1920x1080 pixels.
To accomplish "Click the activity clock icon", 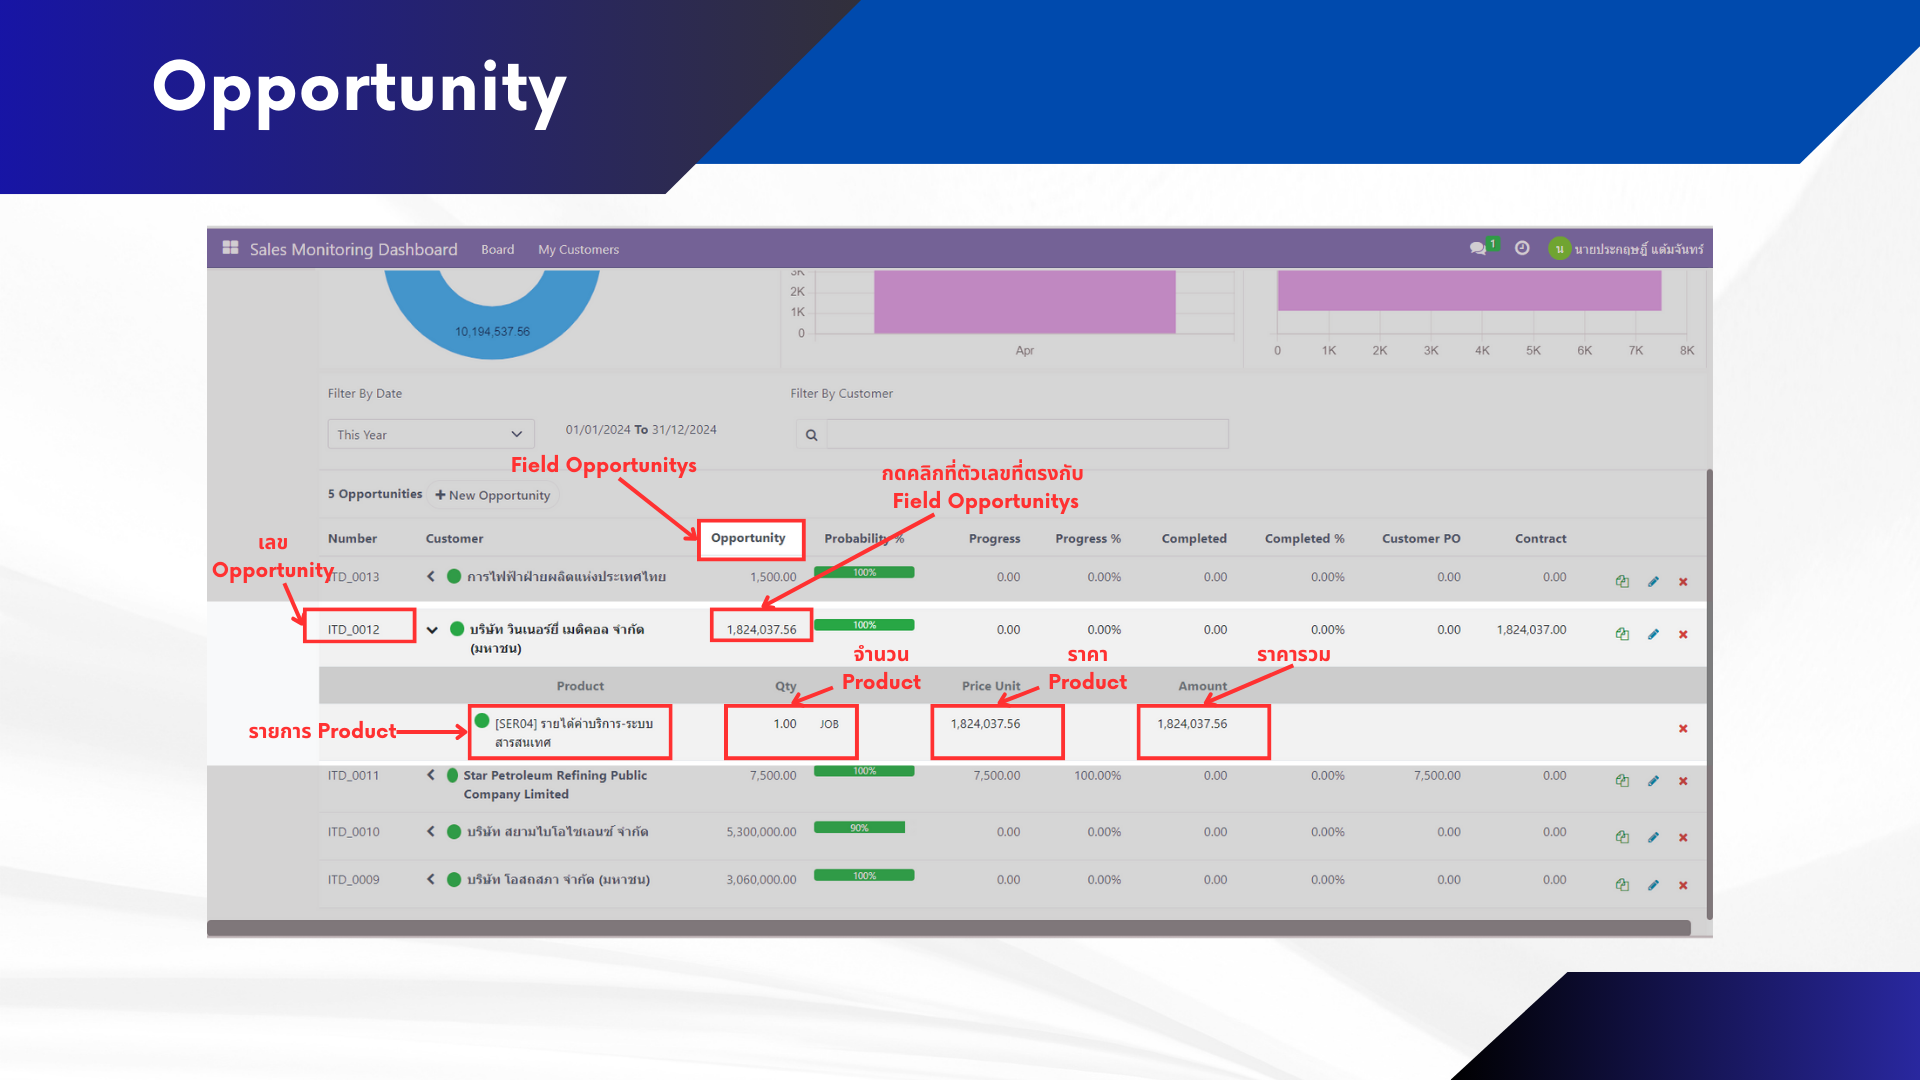I will point(1522,248).
